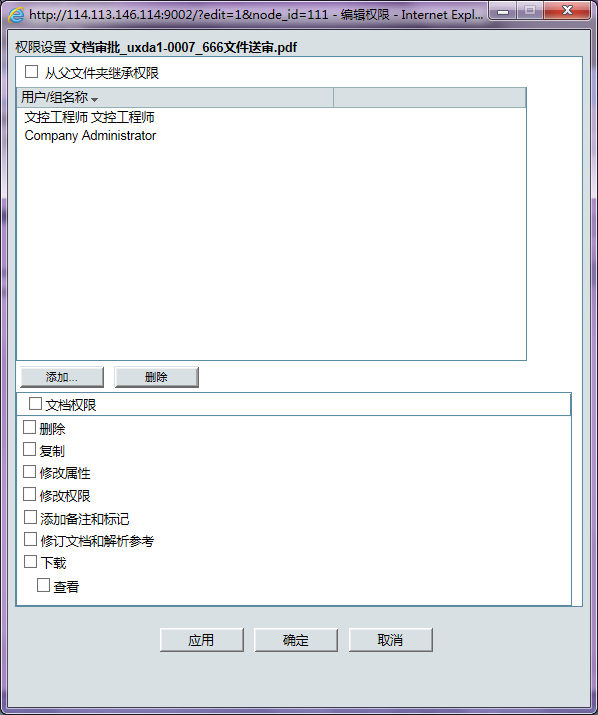Screen dimensions: 598x715
Task: Click the 应用 button
Action: (x=202, y=640)
